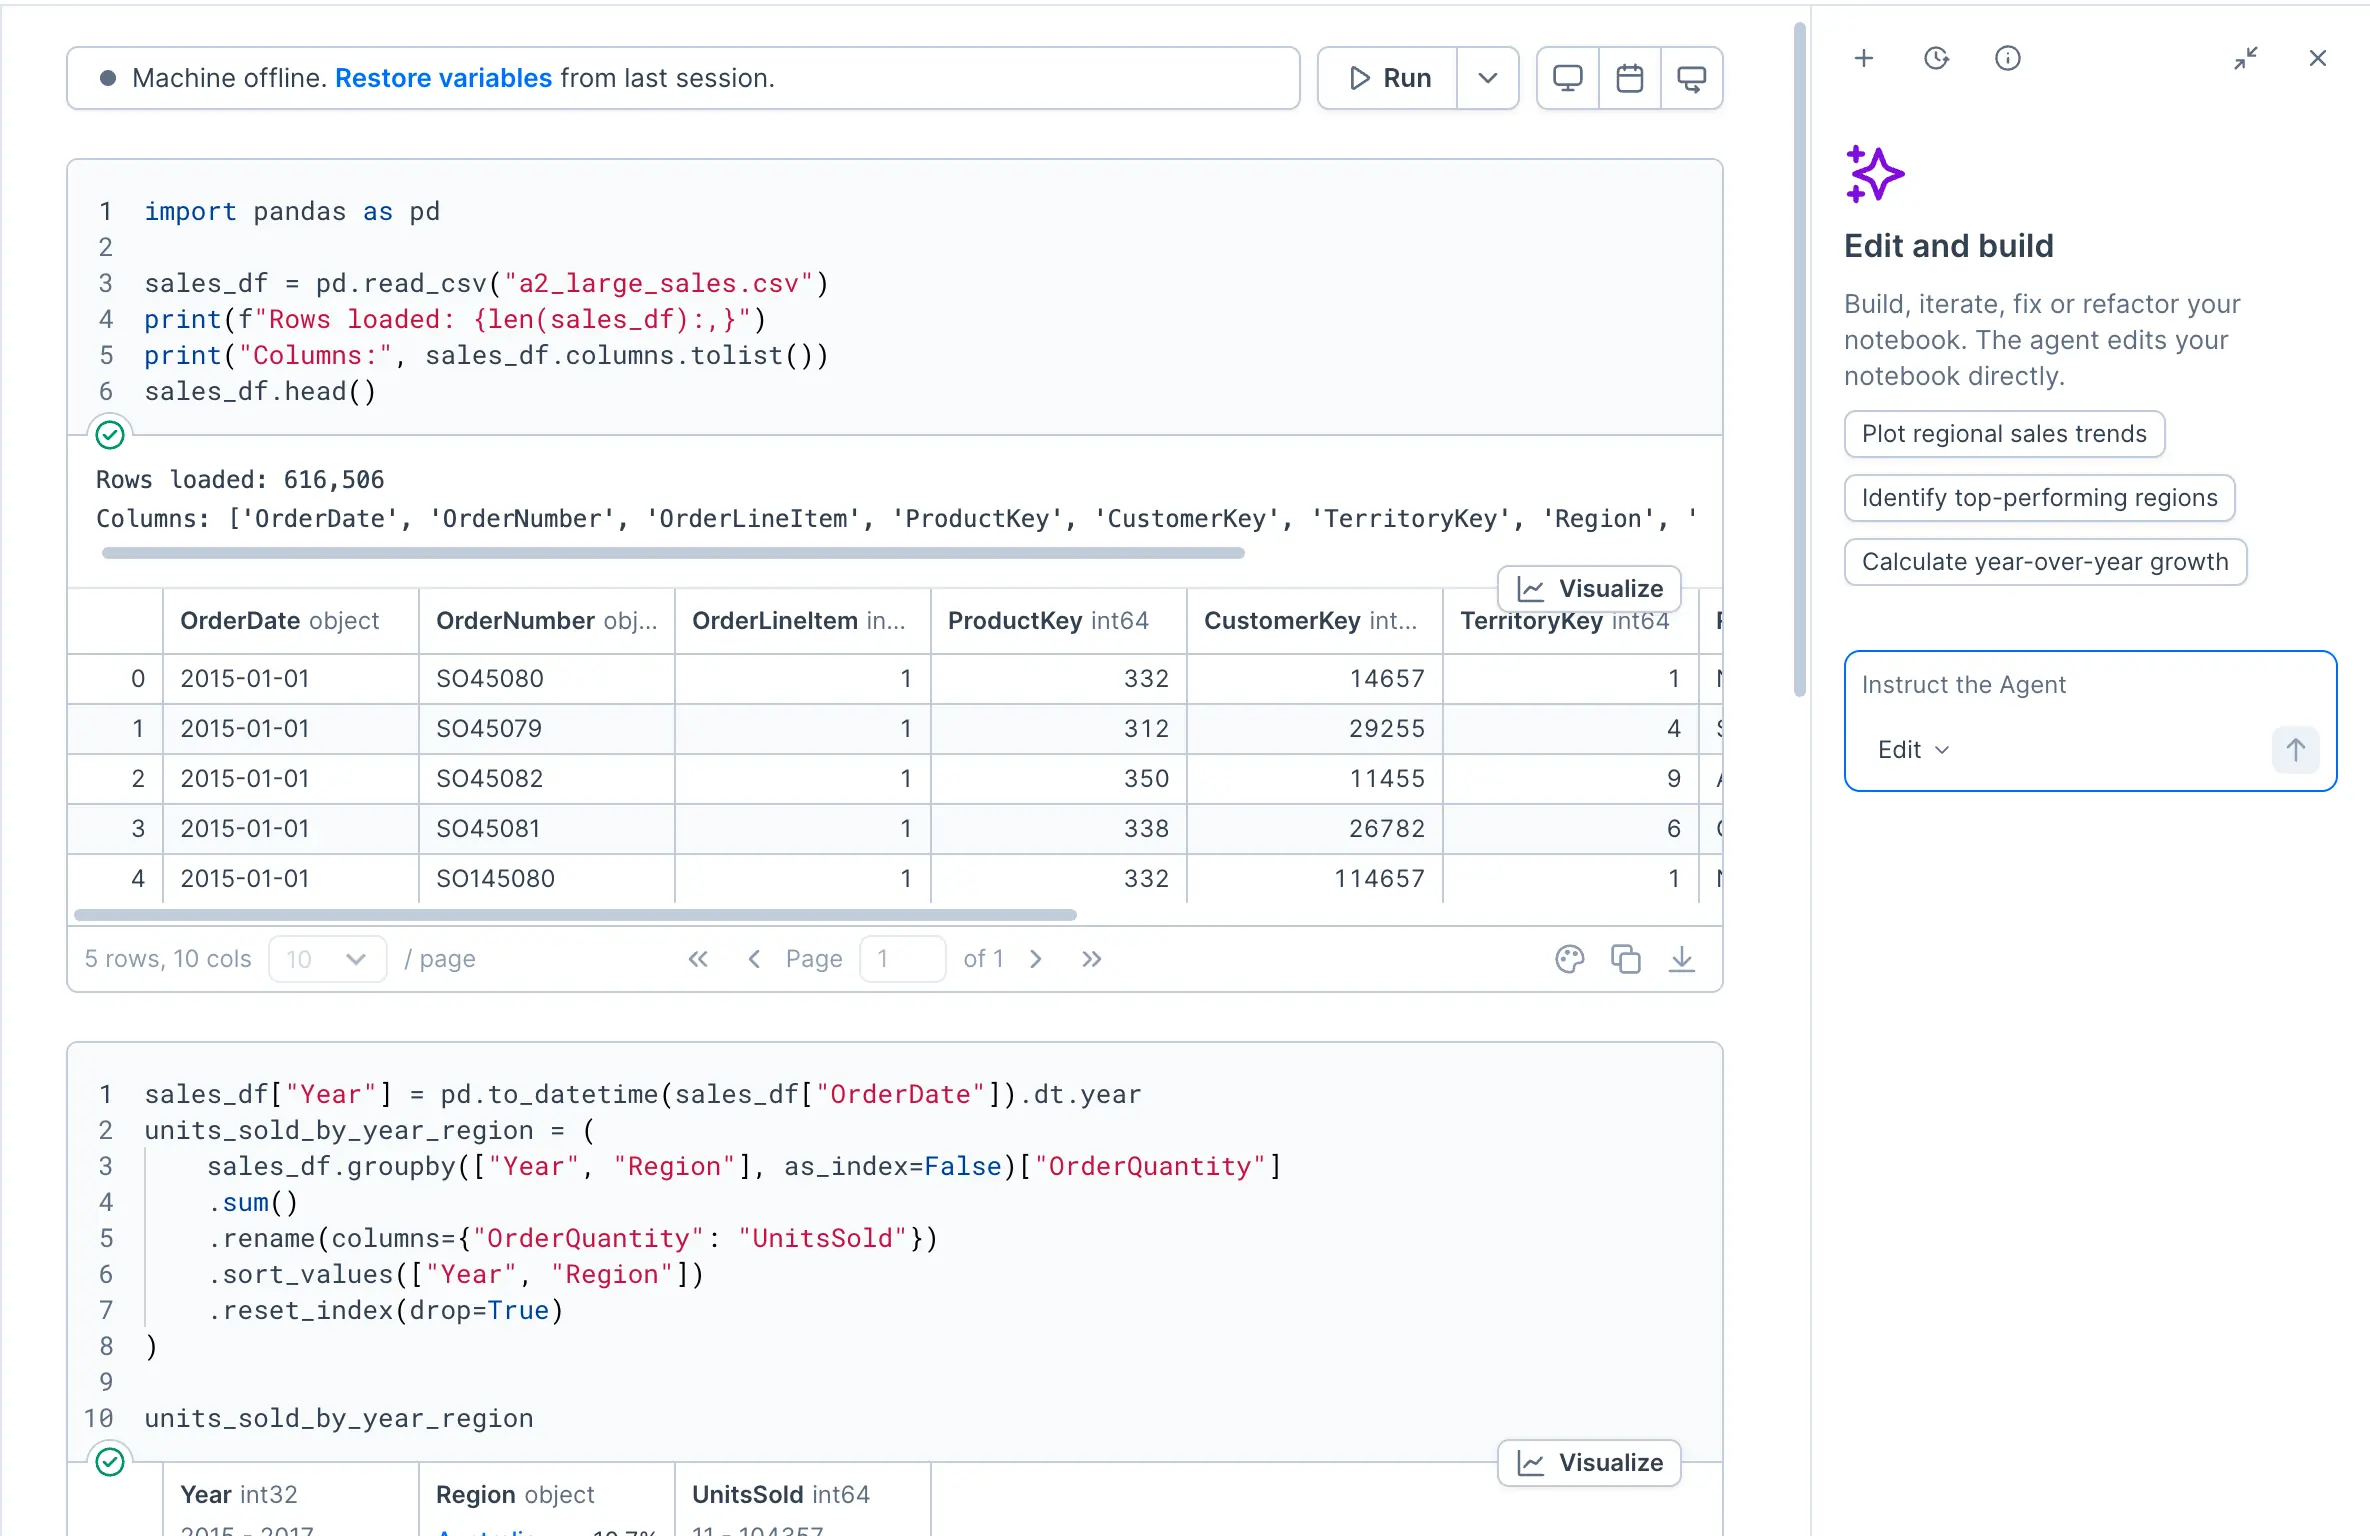
Task: Open the rows per page dropdown
Action: (327, 959)
